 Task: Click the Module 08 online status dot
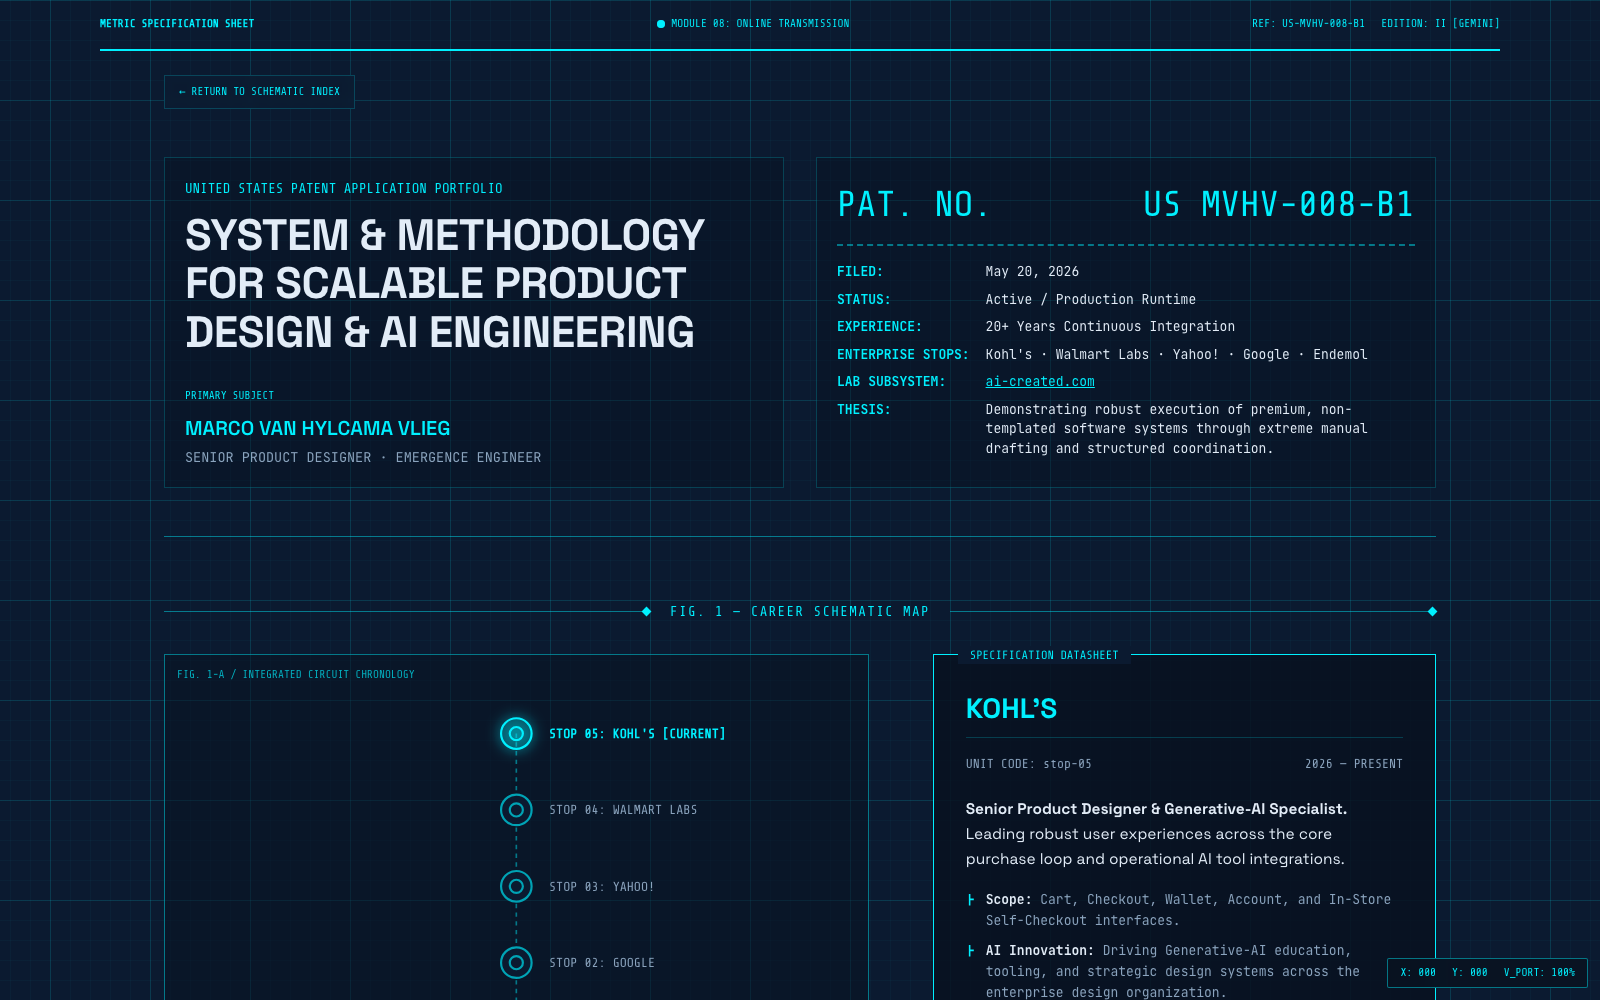661,24
